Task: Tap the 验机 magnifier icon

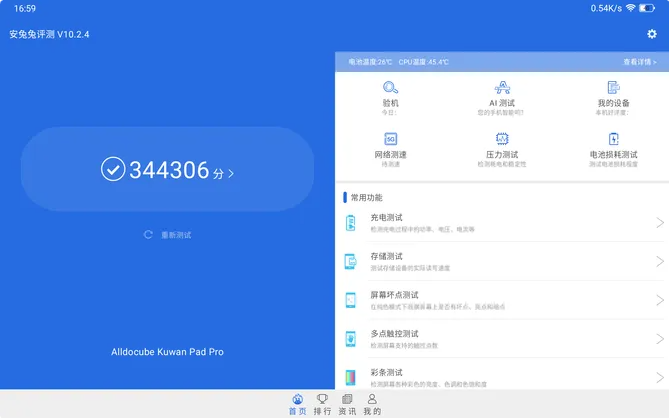Action: [x=390, y=87]
